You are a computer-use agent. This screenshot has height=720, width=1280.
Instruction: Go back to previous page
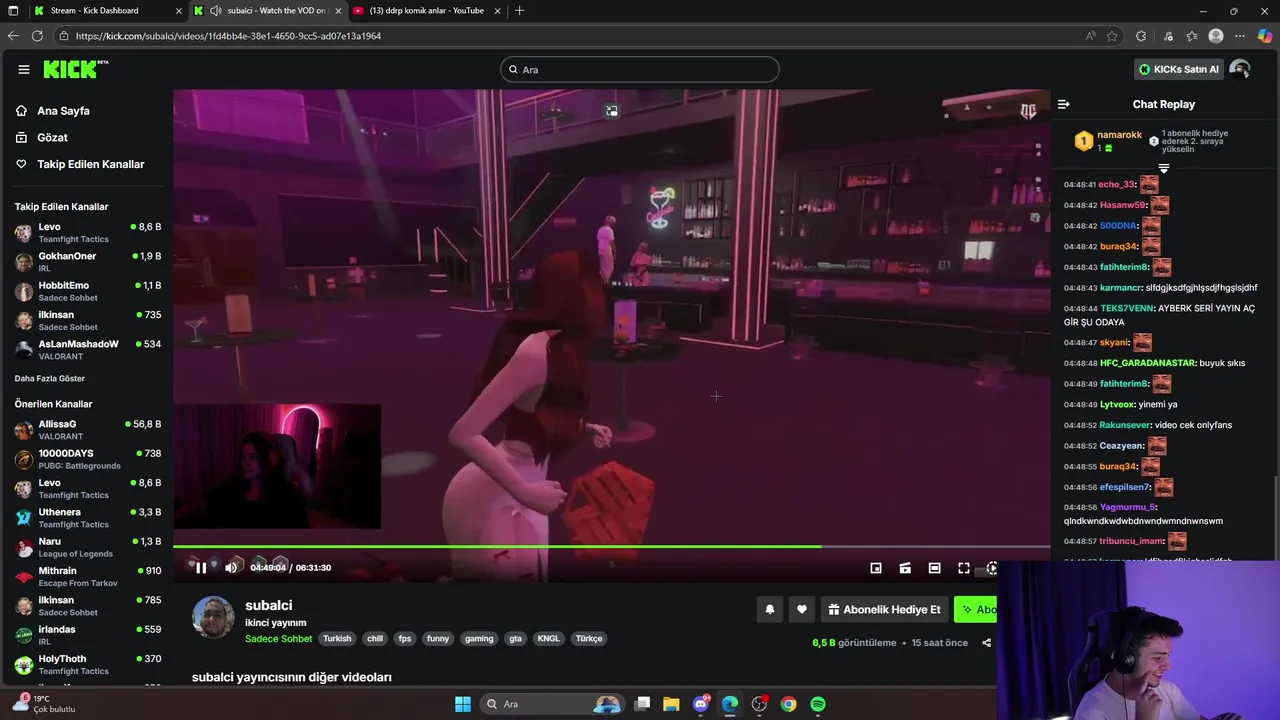tap(13, 36)
